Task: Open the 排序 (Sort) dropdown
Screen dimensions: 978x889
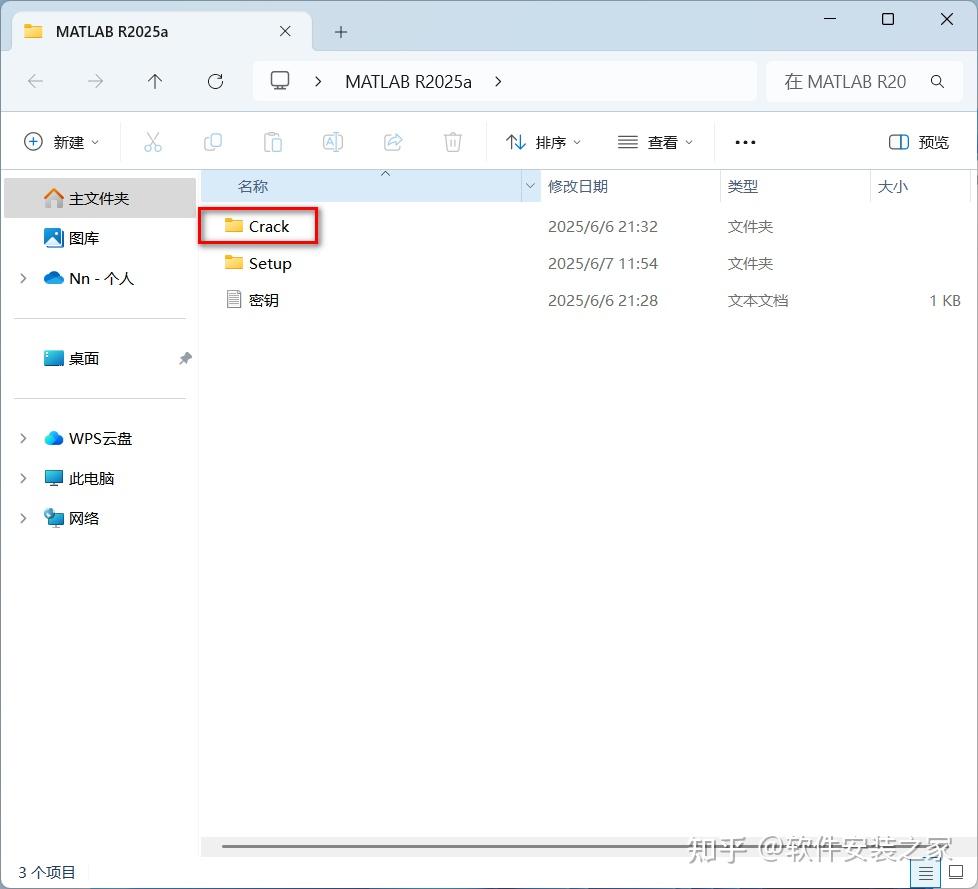Action: 543,142
